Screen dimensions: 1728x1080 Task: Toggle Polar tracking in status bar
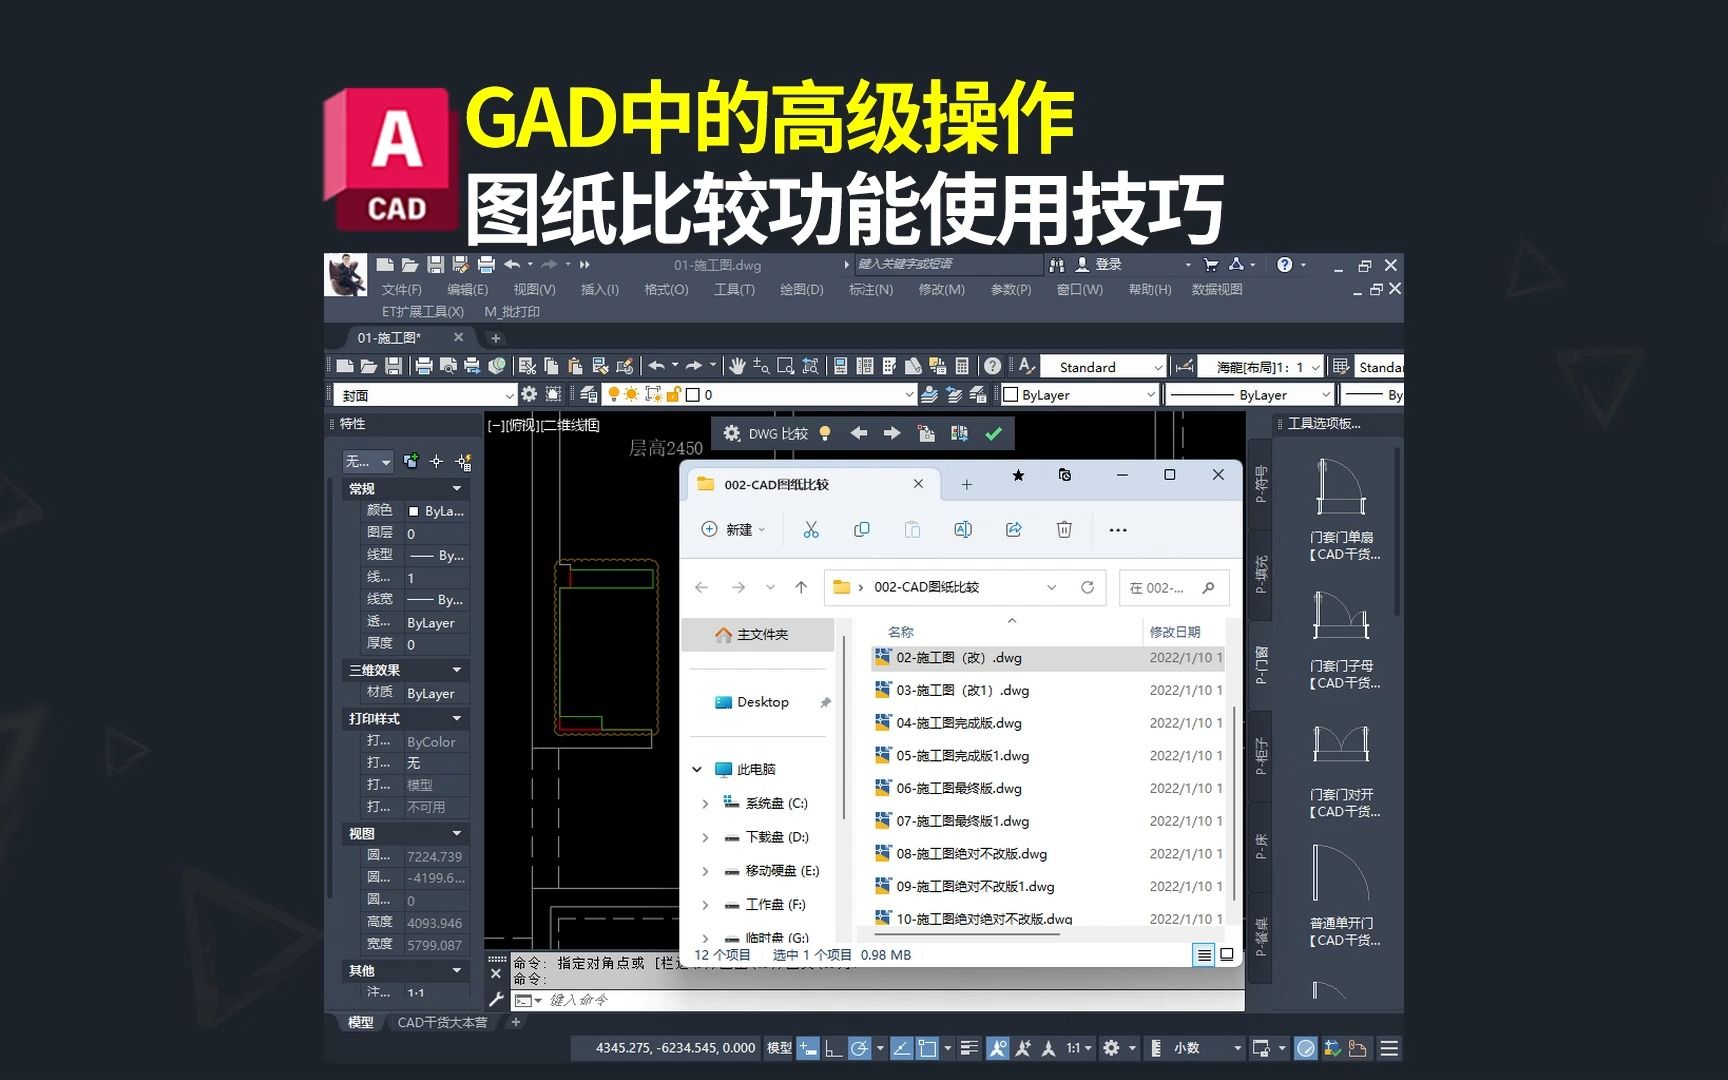859,1048
